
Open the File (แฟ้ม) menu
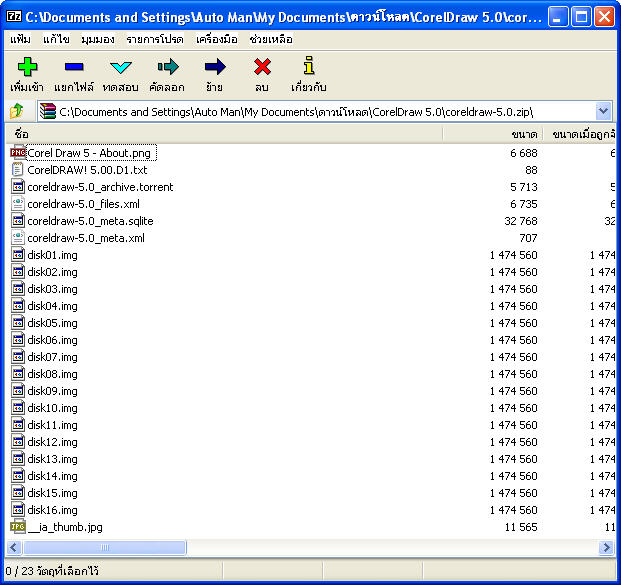click(x=20, y=39)
